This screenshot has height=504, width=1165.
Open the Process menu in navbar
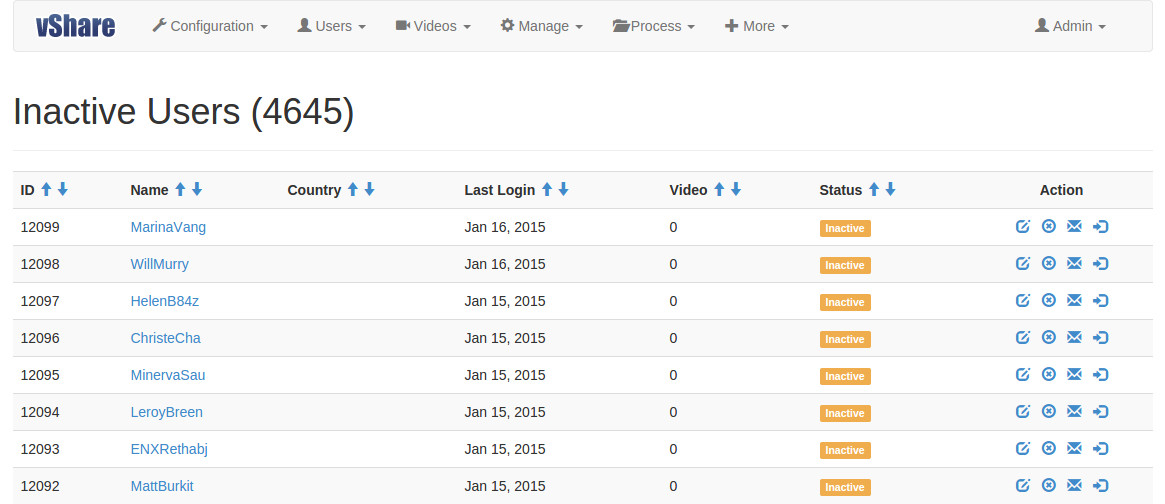pyautogui.click(x=653, y=26)
